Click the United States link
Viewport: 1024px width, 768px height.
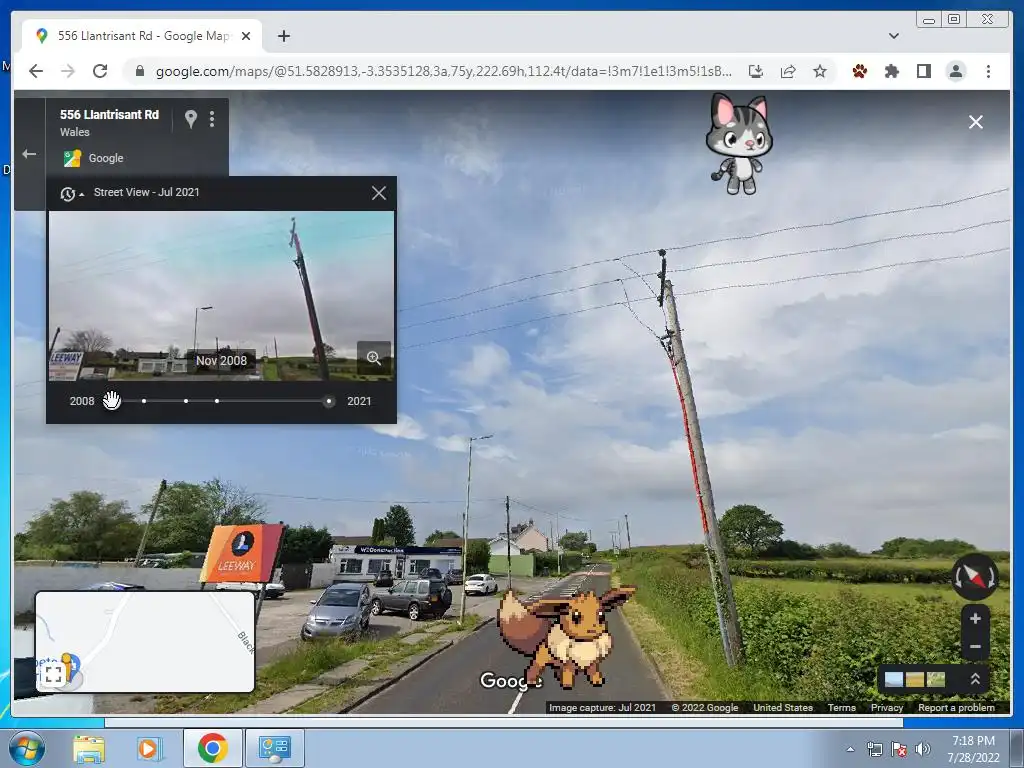point(782,707)
